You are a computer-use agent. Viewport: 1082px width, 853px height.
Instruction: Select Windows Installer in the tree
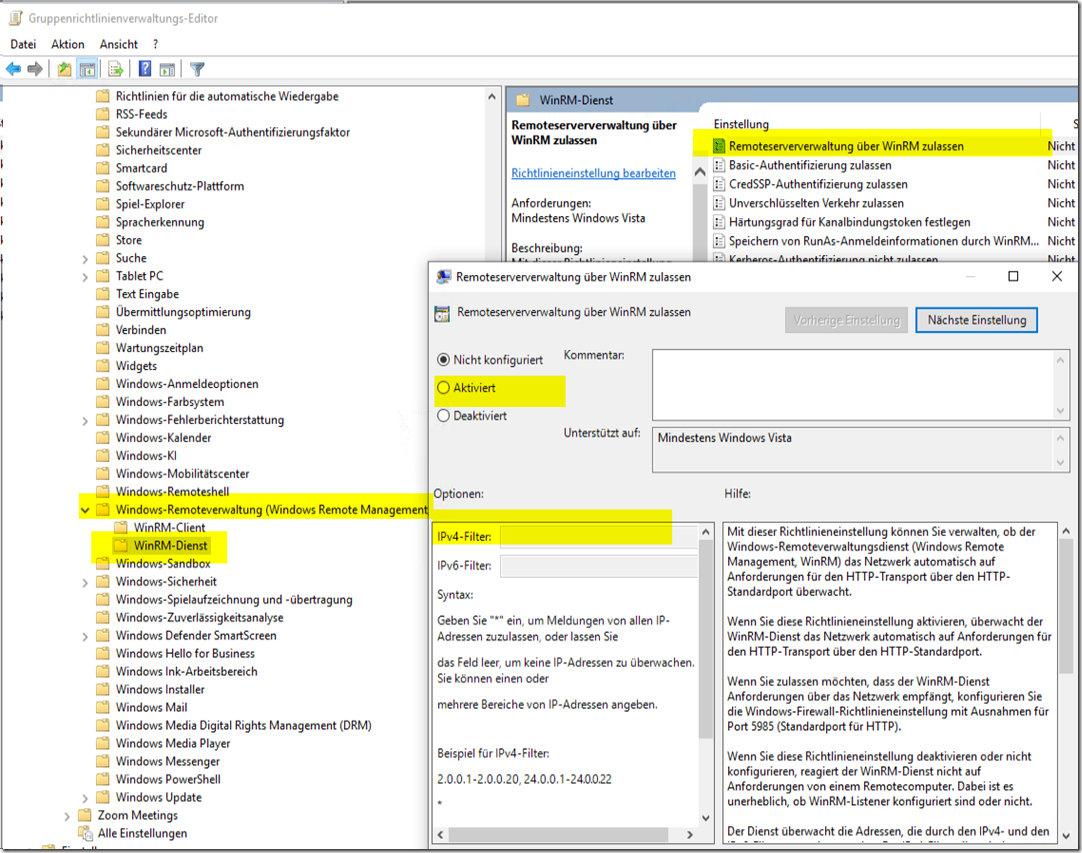160,689
